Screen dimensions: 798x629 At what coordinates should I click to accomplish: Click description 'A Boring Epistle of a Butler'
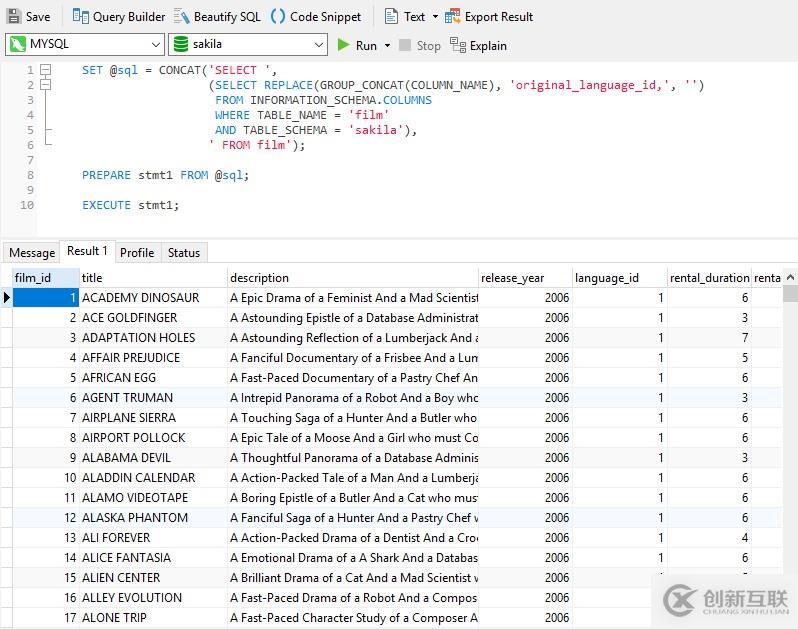point(352,498)
